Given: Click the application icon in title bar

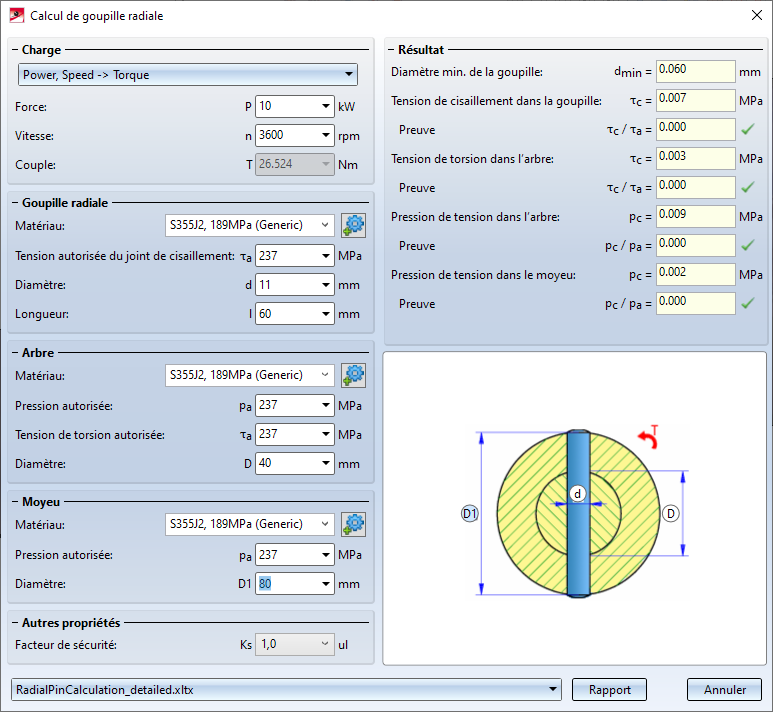Looking at the screenshot, I should [x=15, y=15].
